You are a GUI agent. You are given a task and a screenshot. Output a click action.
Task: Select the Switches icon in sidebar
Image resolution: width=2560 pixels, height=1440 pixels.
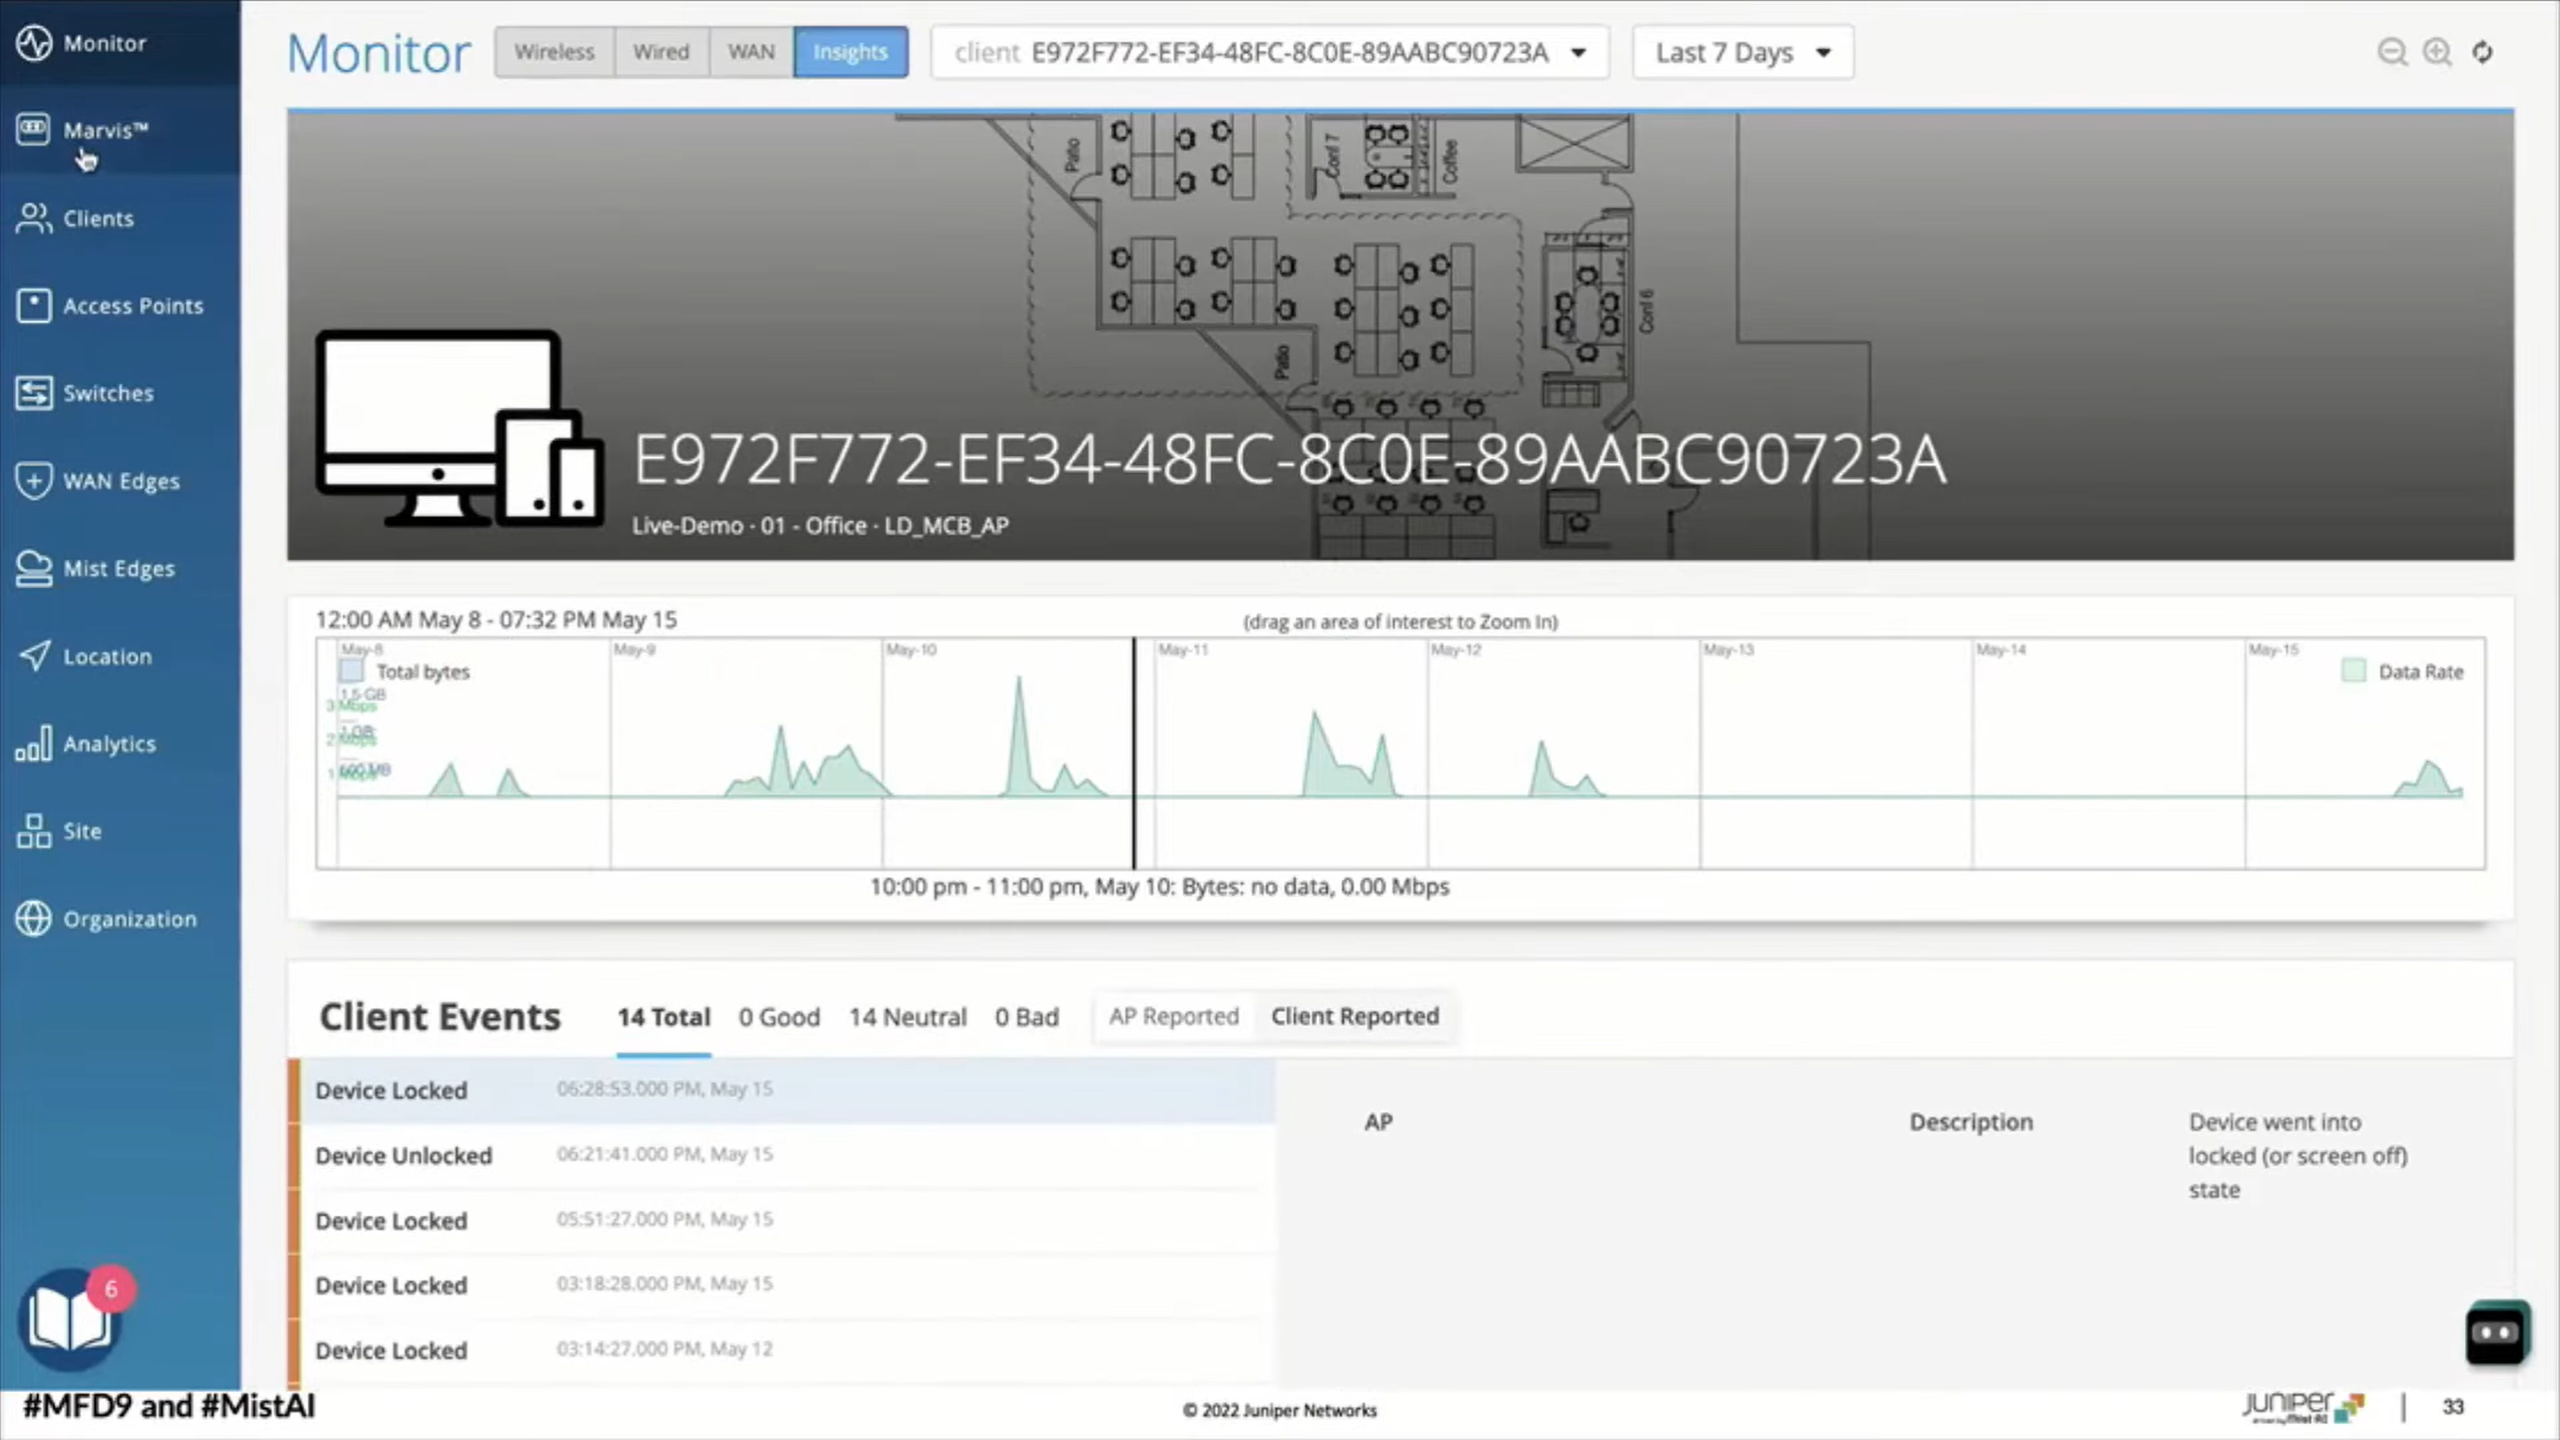pyautogui.click(x=33, y=393)
